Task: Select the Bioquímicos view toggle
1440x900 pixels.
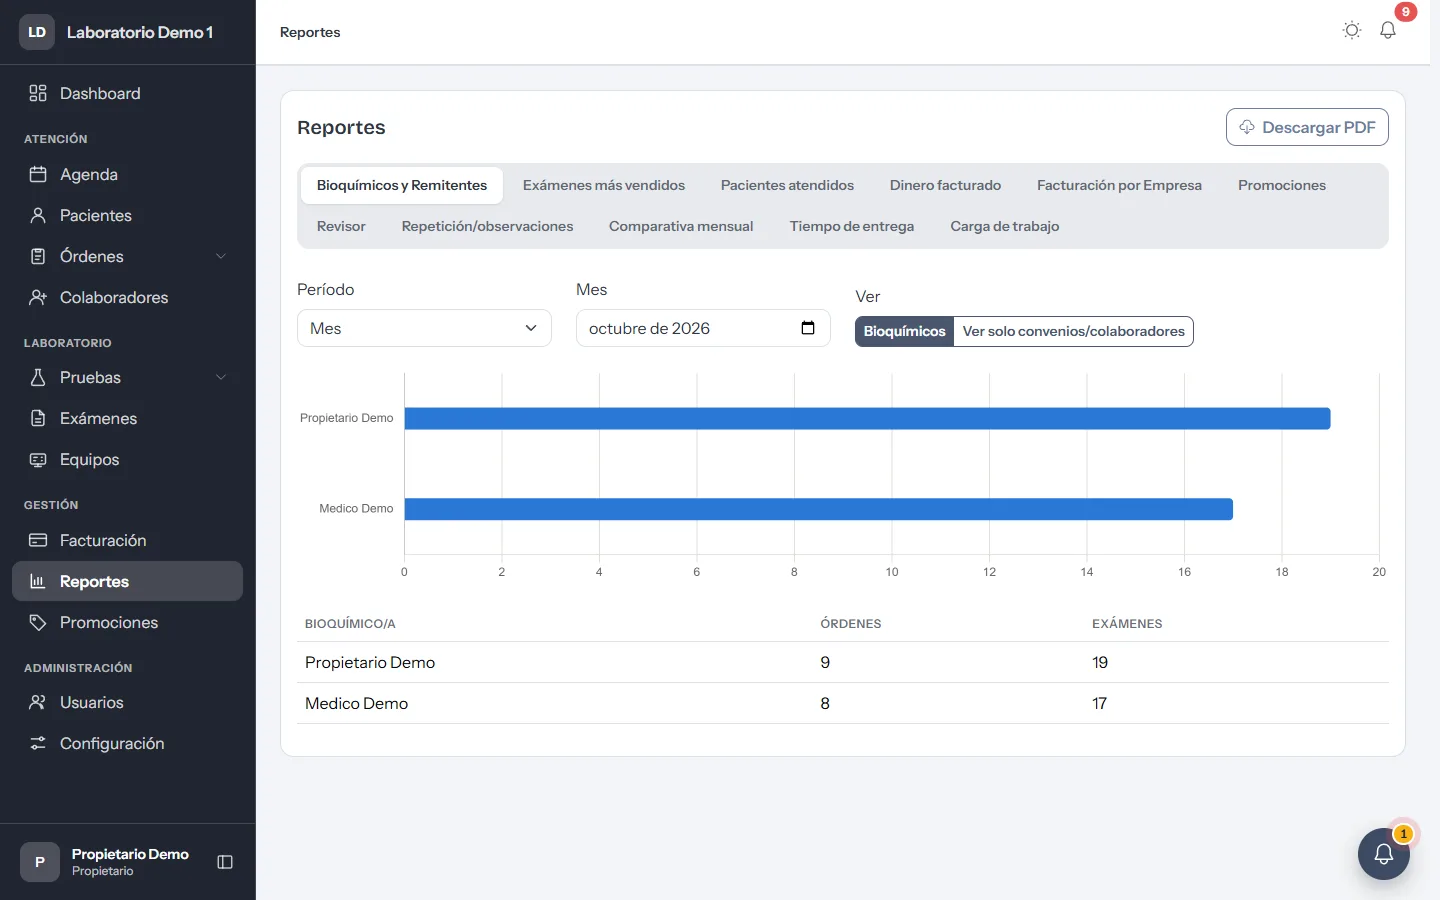Action: click(904, 331)
